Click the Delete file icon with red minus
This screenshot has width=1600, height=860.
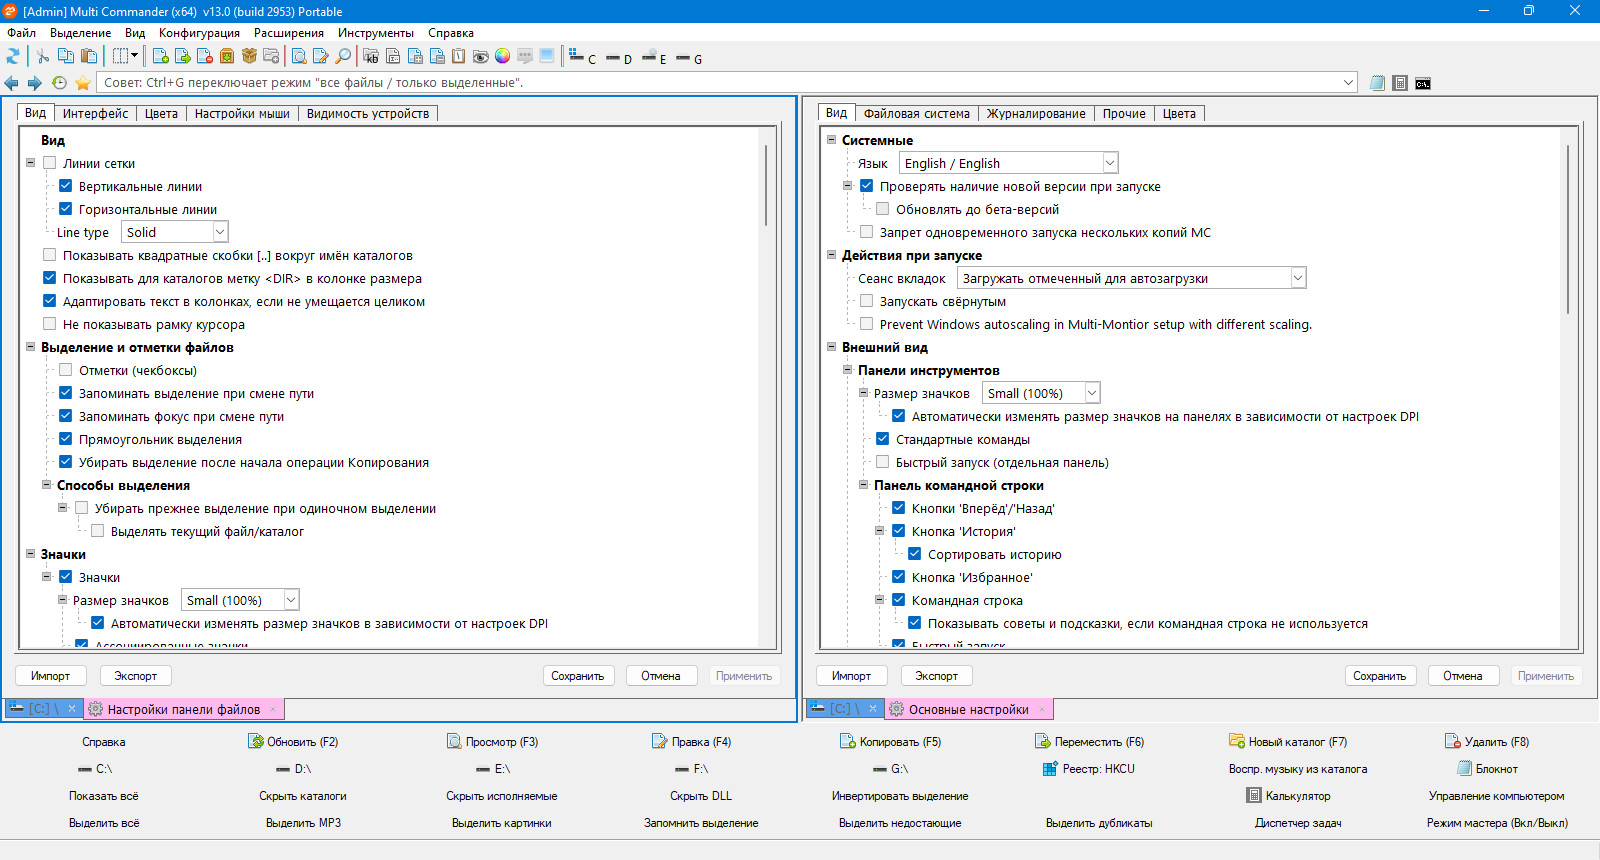click(205, 56)
